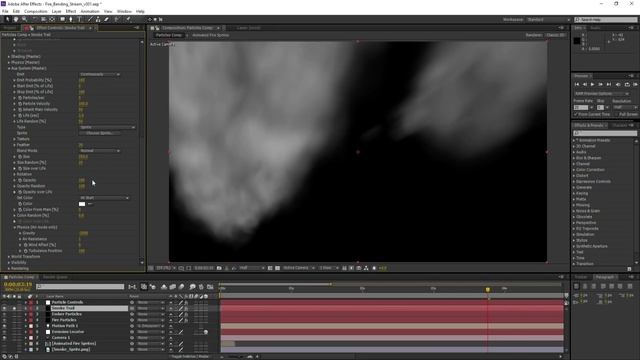Screen dimensions: 640x360
Task: Select the Zoom magnifier tool
Action: point(24,19)
